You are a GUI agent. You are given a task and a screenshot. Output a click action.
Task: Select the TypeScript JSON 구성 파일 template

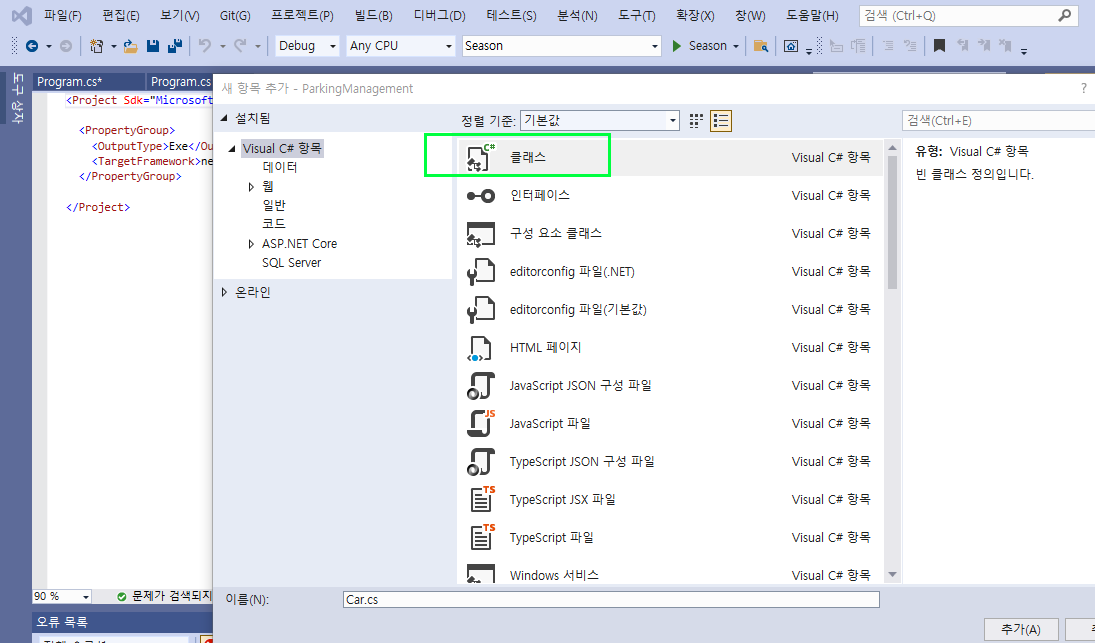(x=670, y=461)
